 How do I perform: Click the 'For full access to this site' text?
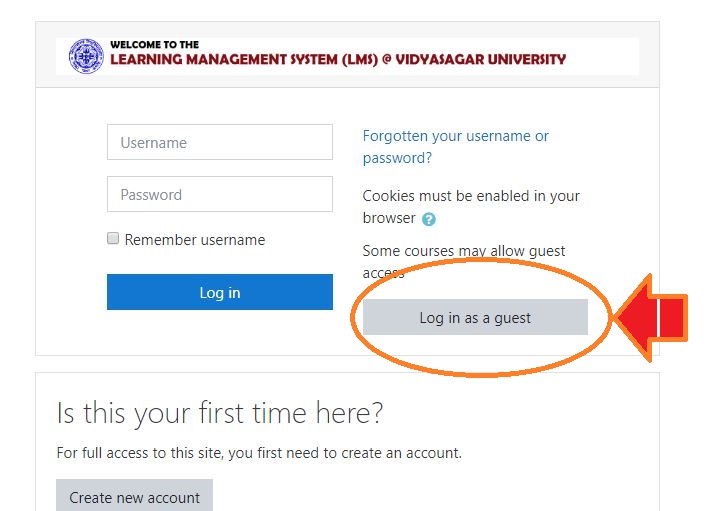click(259, 453)
